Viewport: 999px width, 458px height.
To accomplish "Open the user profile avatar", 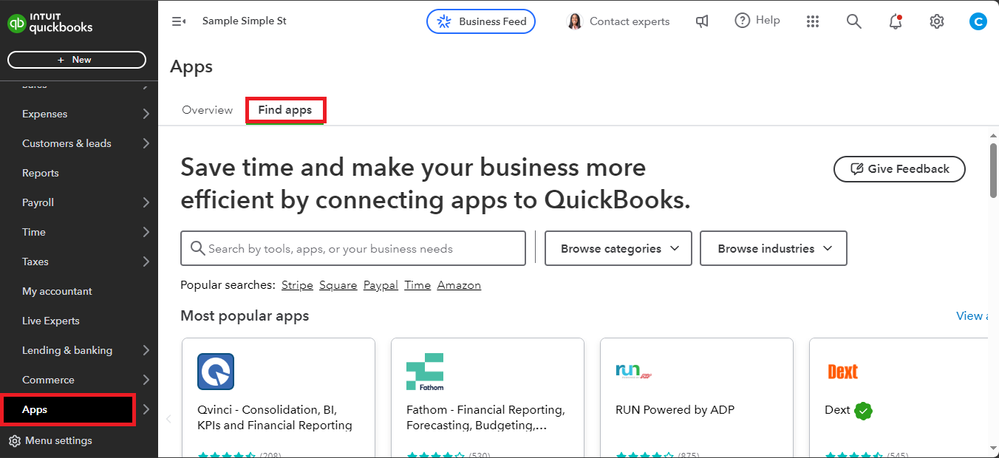I will point(977,21).
